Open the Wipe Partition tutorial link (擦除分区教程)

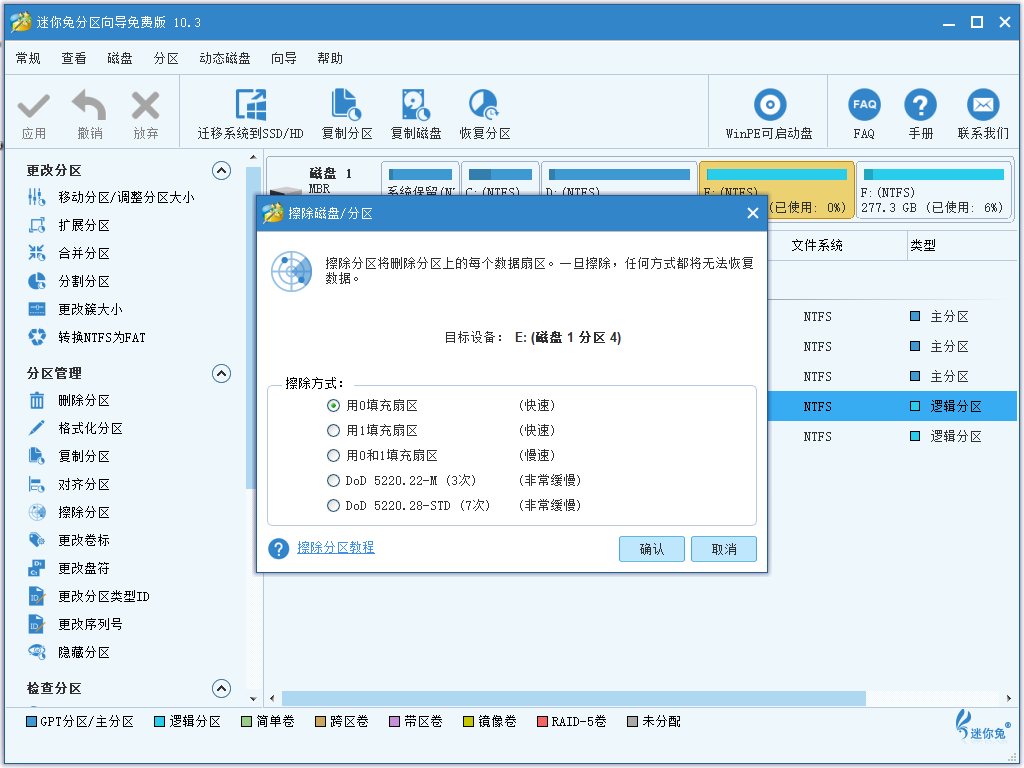(336, 547)
